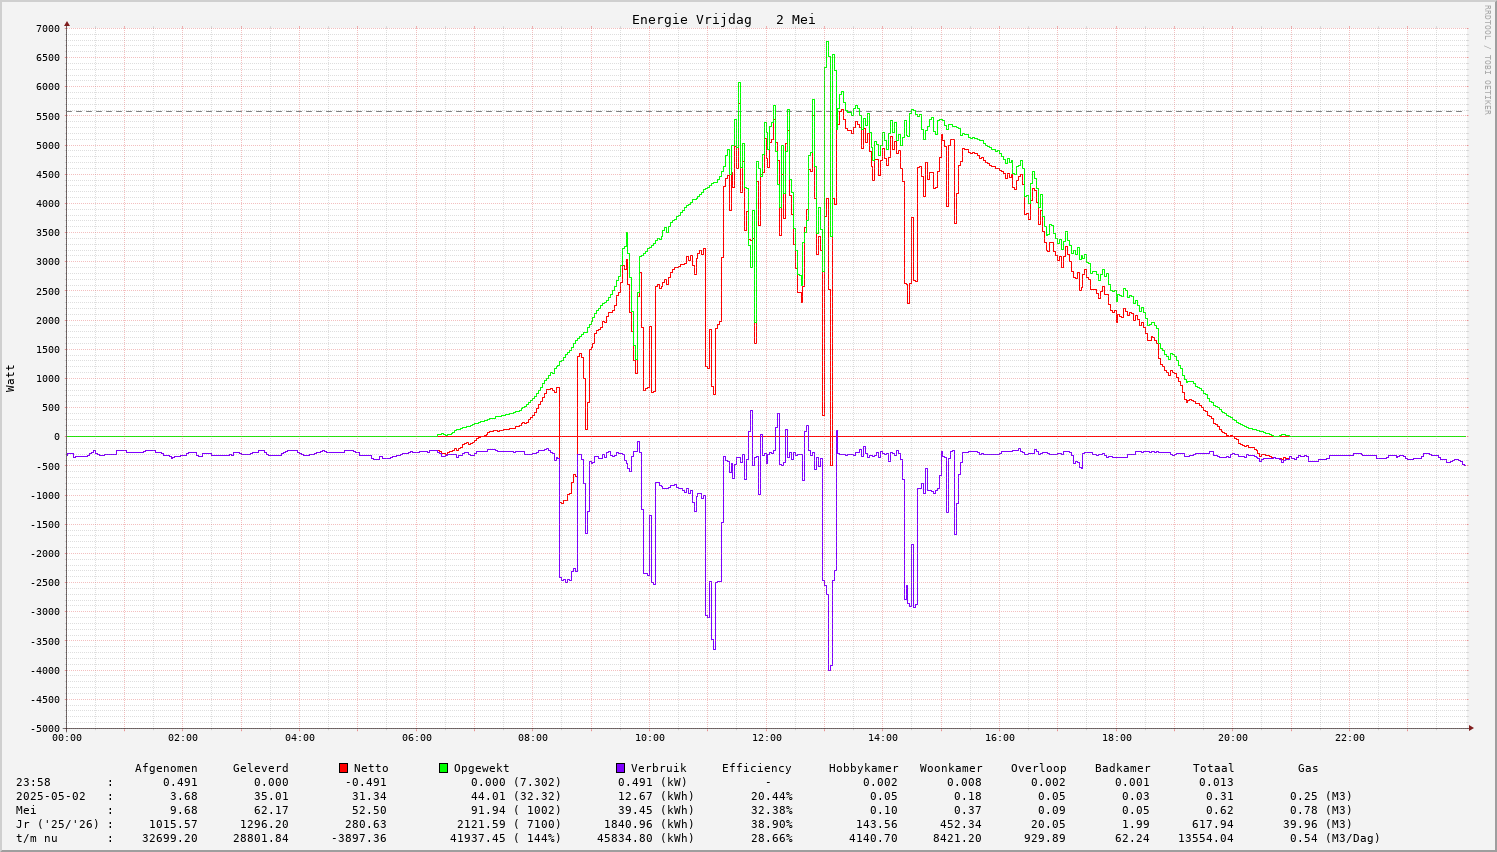The height and width of the screenshot is (852, 1497).
Task: Select the chart title 'Energie Vrijdag 2 Mei'
Action: [x=723, y=20]
